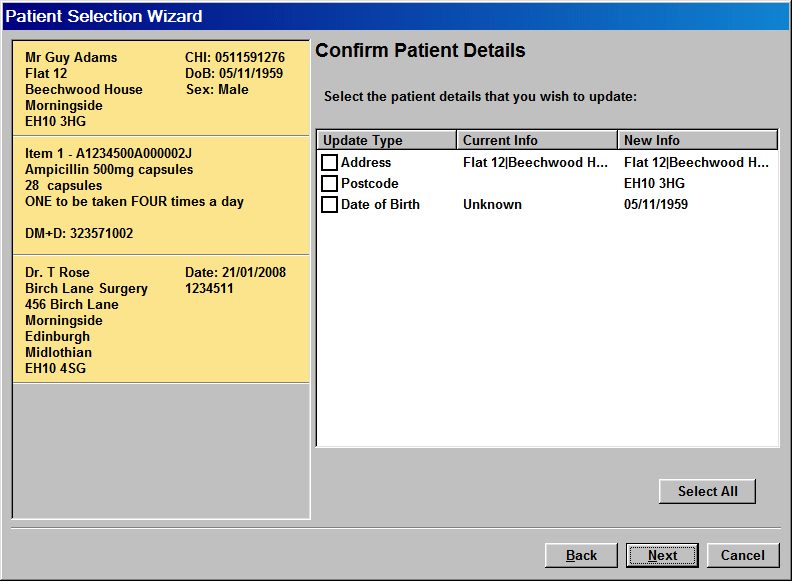The width and height of the screenshot is (792, 581).
Task: Click the current address value in the Address row
Action: [536, 163]
